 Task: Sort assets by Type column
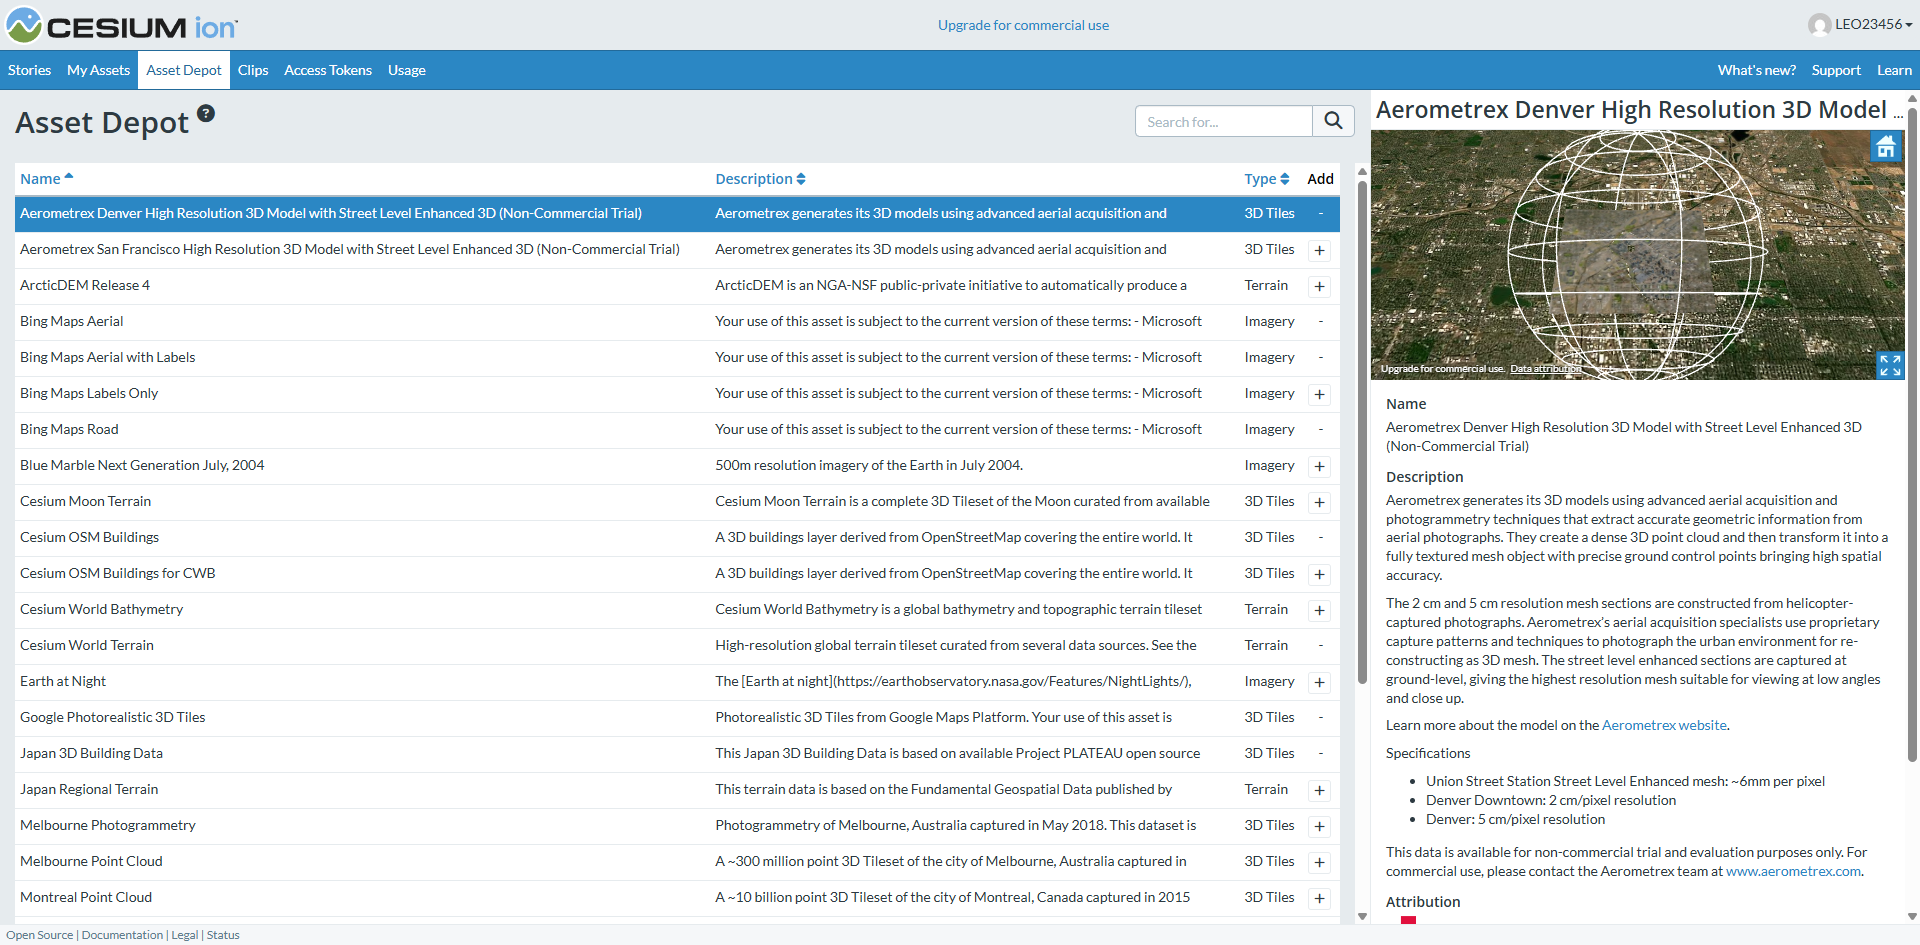point(1267,179)
